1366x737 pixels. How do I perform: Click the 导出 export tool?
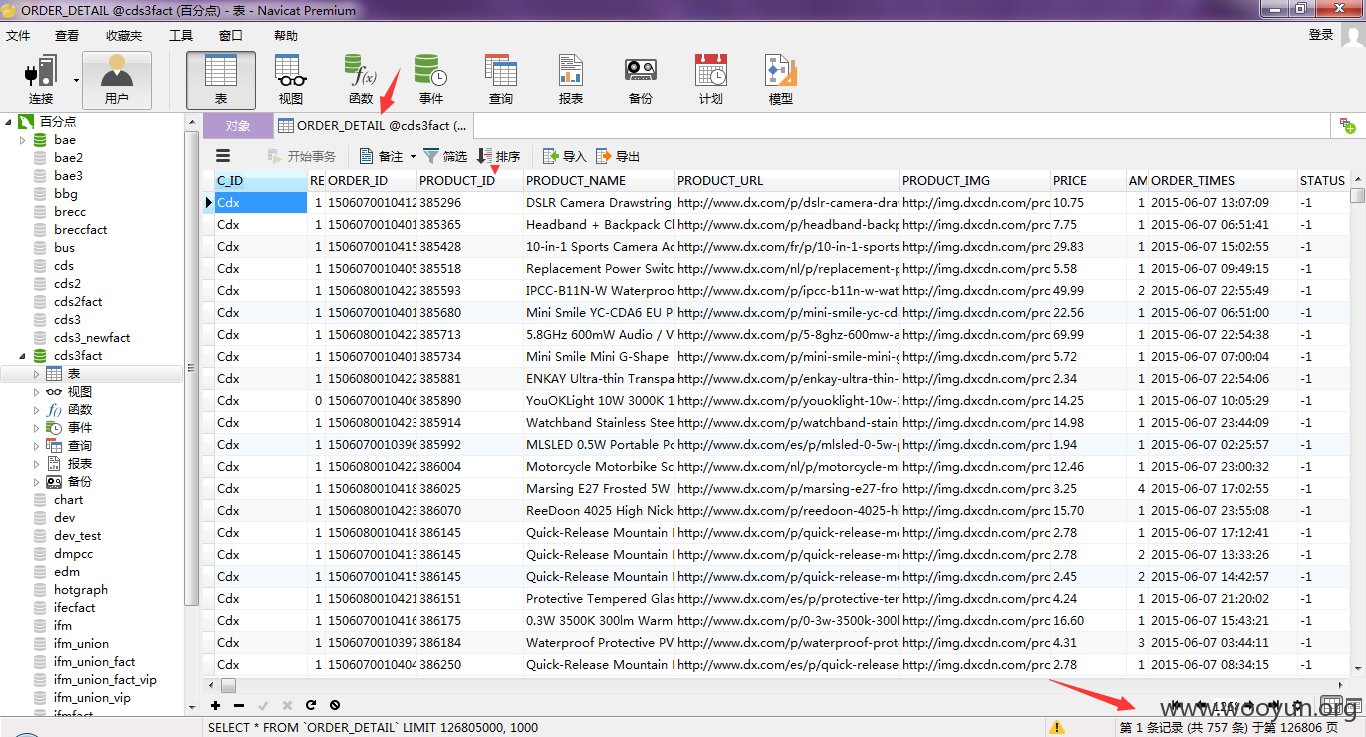point(618,156)
